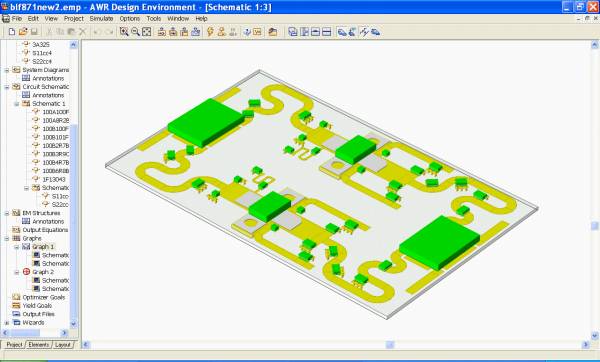The width and height of the screenshot is (600, 362).
Task: Select Optimizer Goals in project tree
Action: click(44, 297)
